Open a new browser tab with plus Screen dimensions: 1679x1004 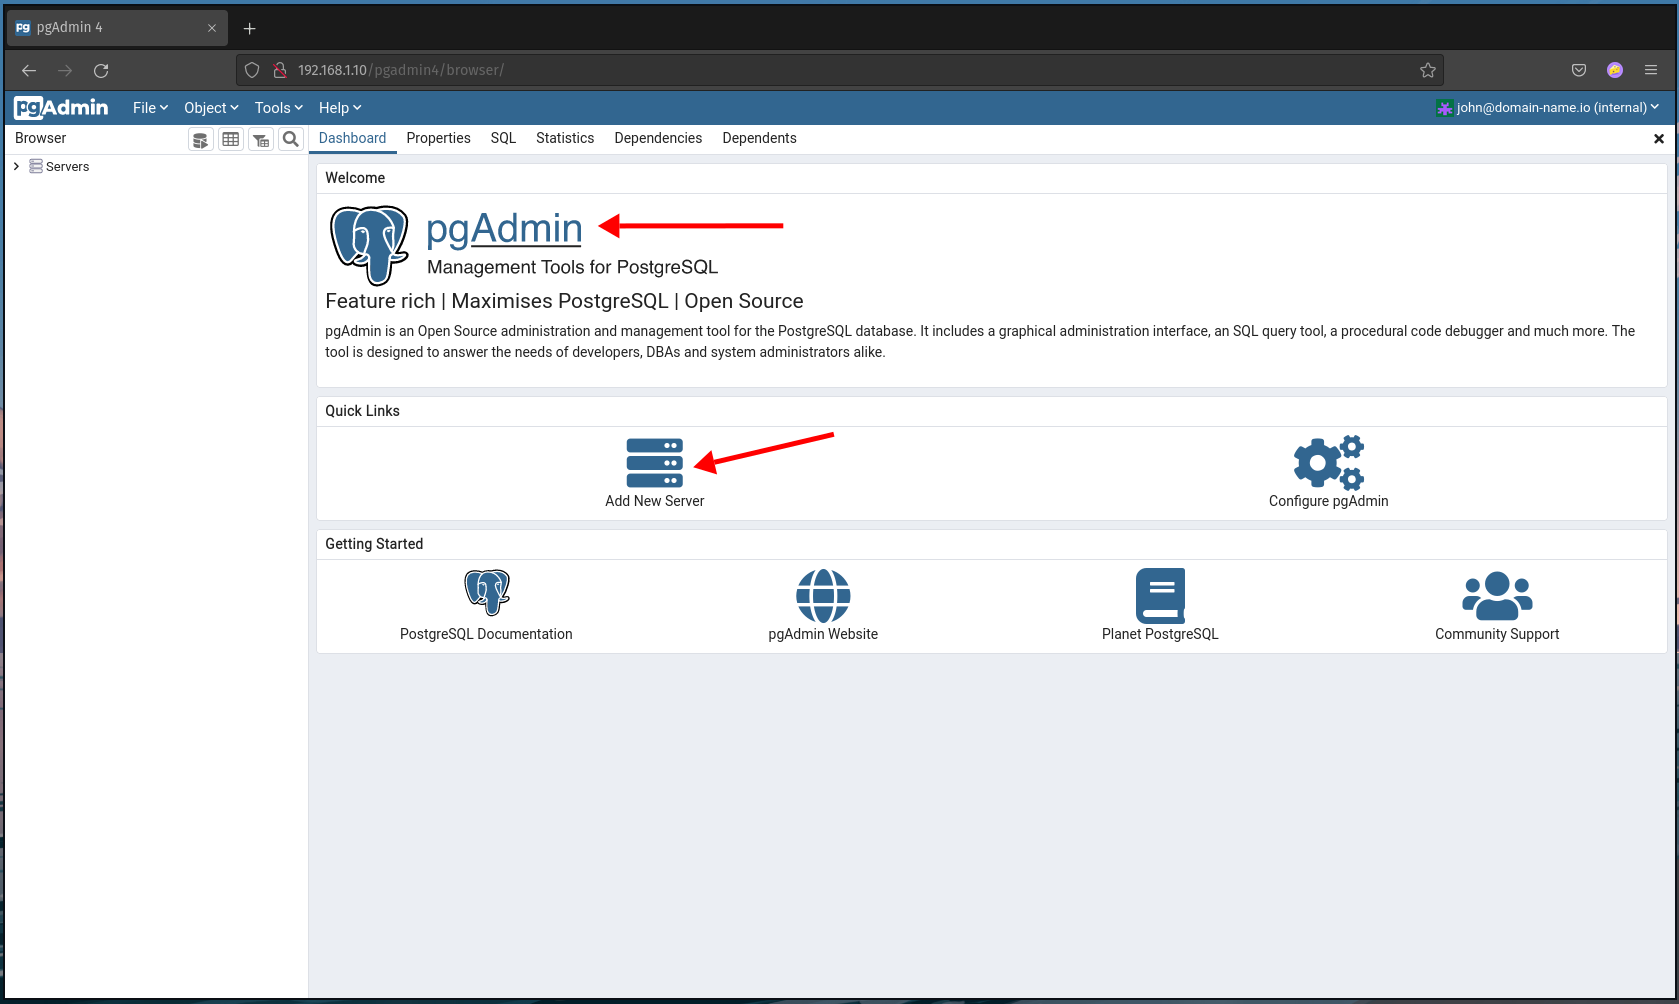pos(250,28)
